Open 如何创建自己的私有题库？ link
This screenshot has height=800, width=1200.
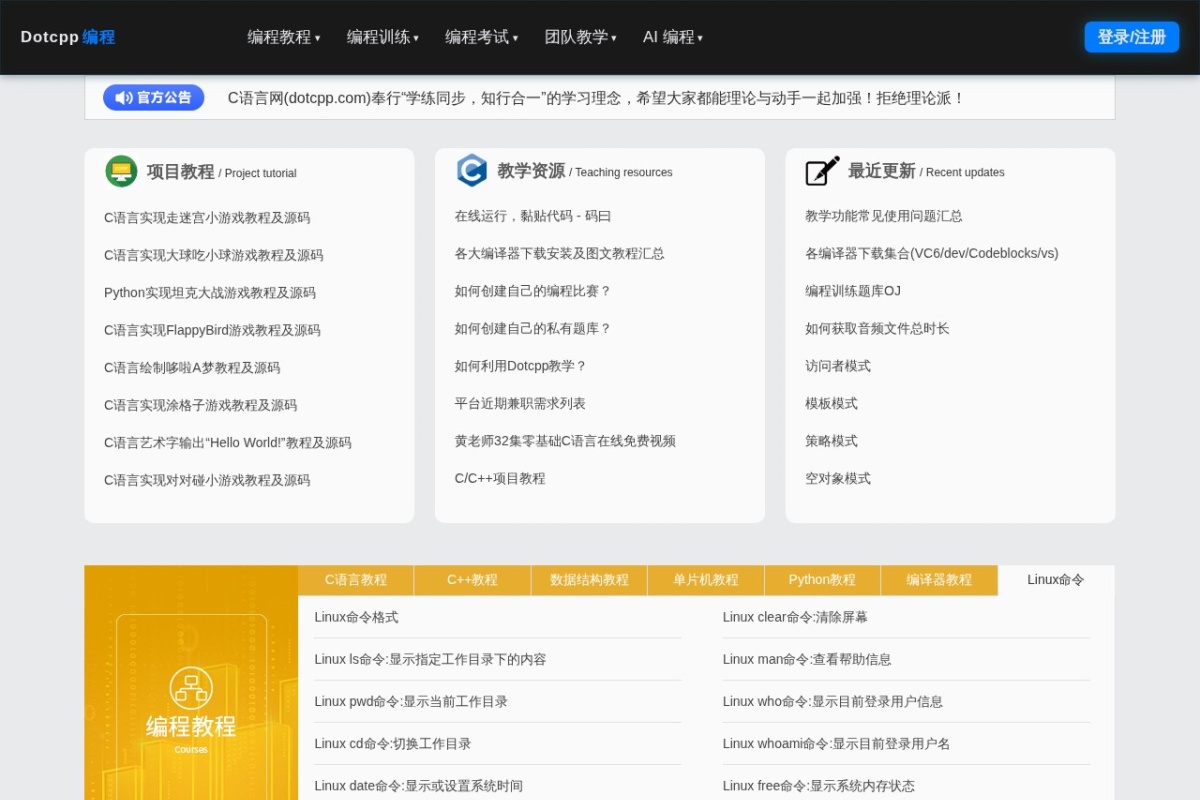[533, 328]
